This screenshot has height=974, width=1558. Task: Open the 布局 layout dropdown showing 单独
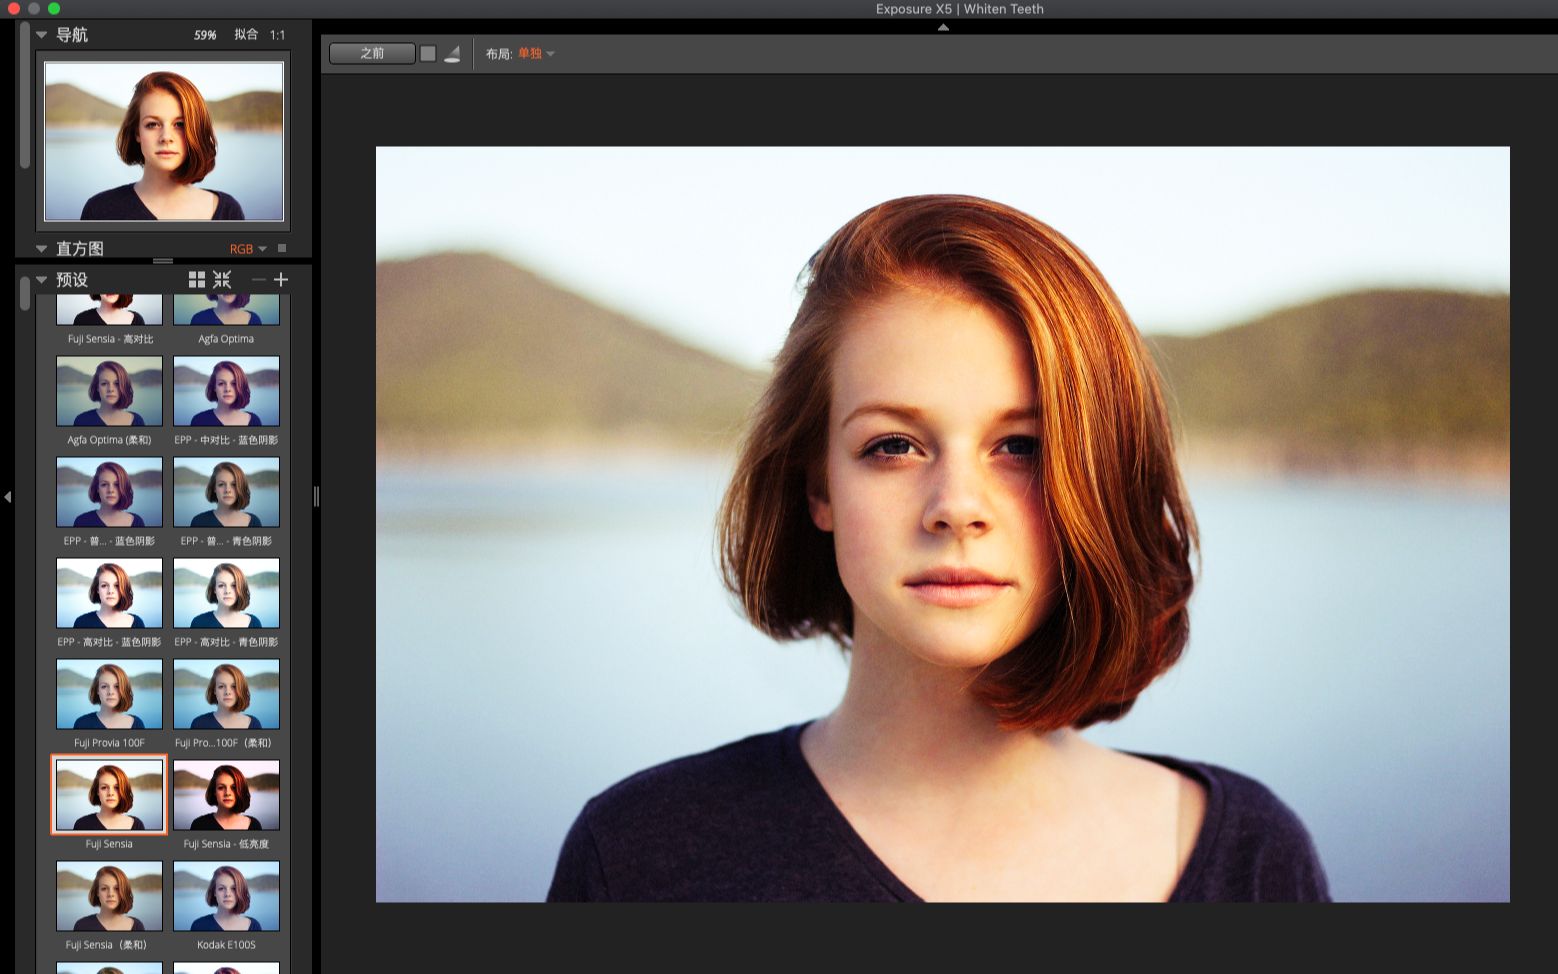click(x=535, y=54)
